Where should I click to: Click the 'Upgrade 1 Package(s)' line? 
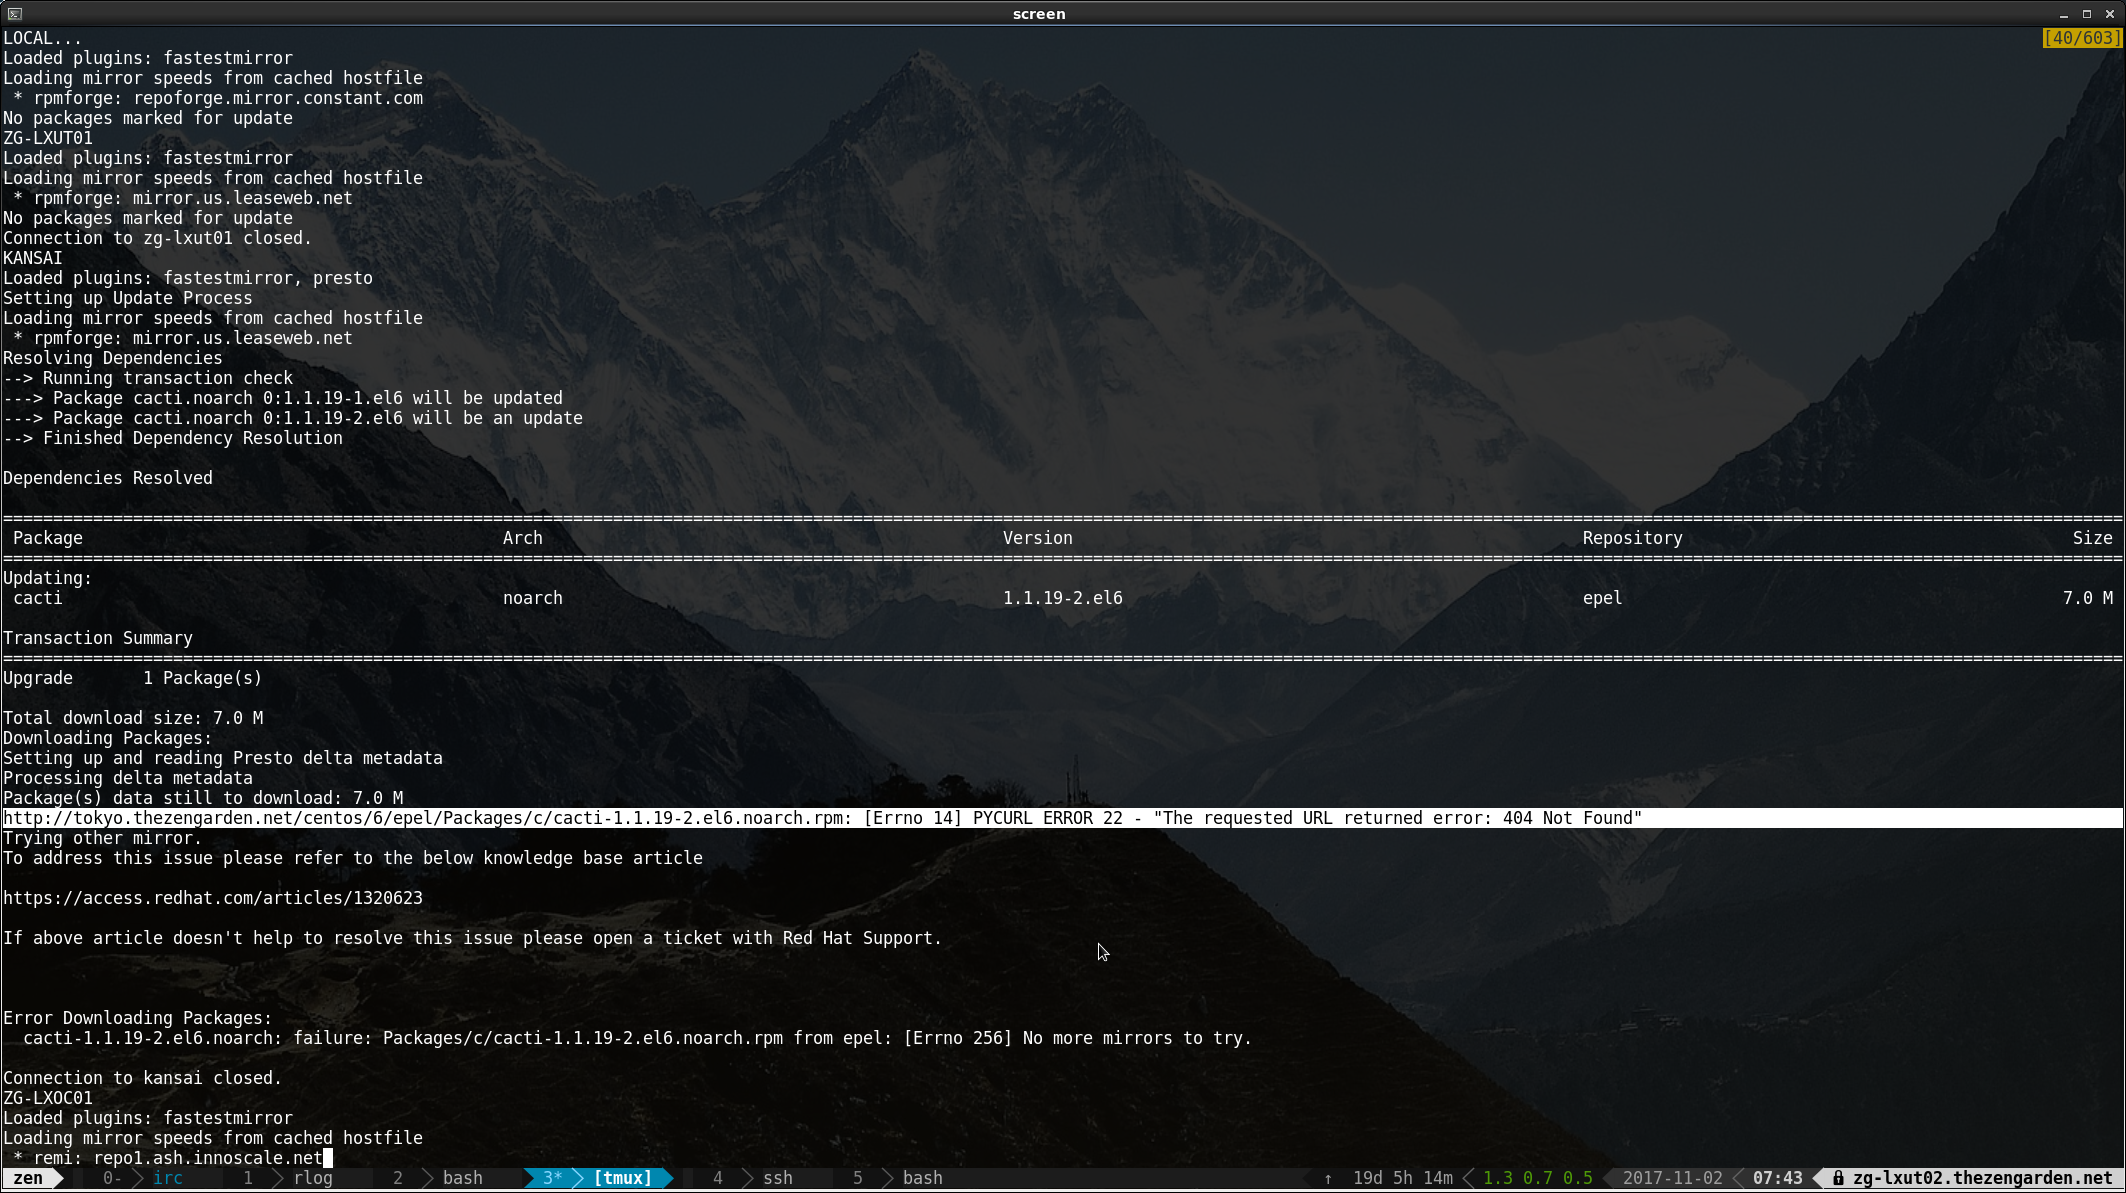(133, 678)
